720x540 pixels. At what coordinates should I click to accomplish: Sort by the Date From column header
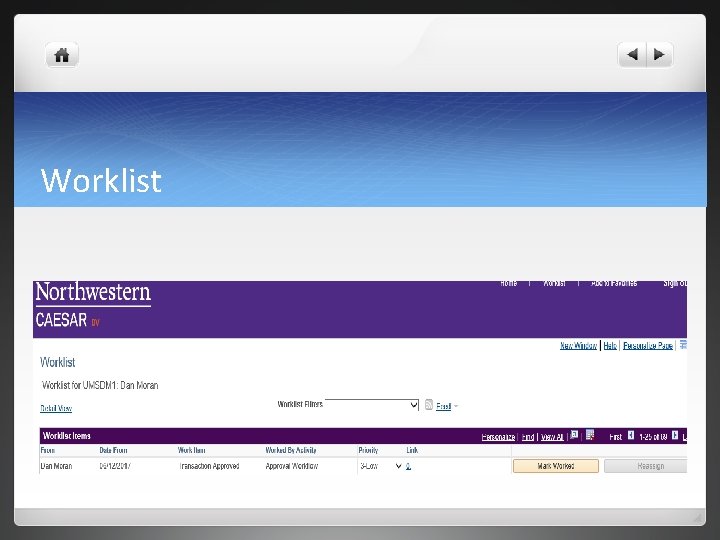tap(113, 450)
